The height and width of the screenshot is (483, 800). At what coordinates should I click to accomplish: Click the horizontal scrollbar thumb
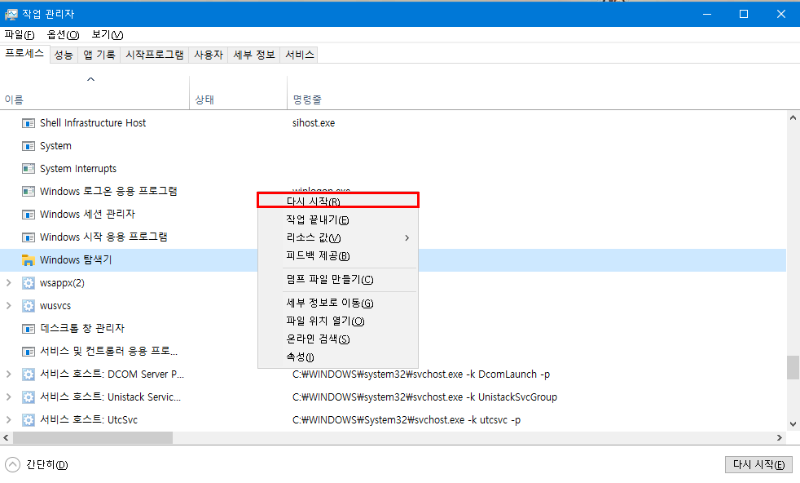[90, 438]
